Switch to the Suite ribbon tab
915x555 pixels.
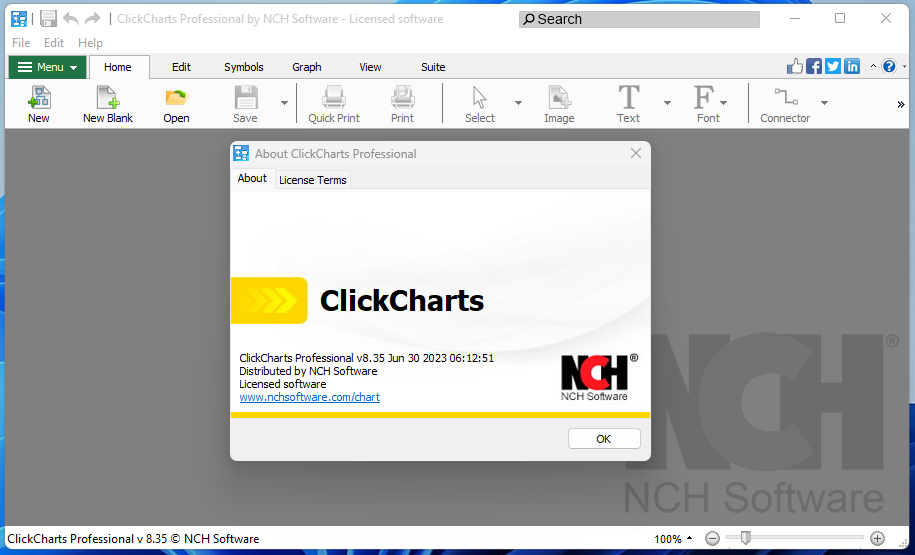point(433,67)
